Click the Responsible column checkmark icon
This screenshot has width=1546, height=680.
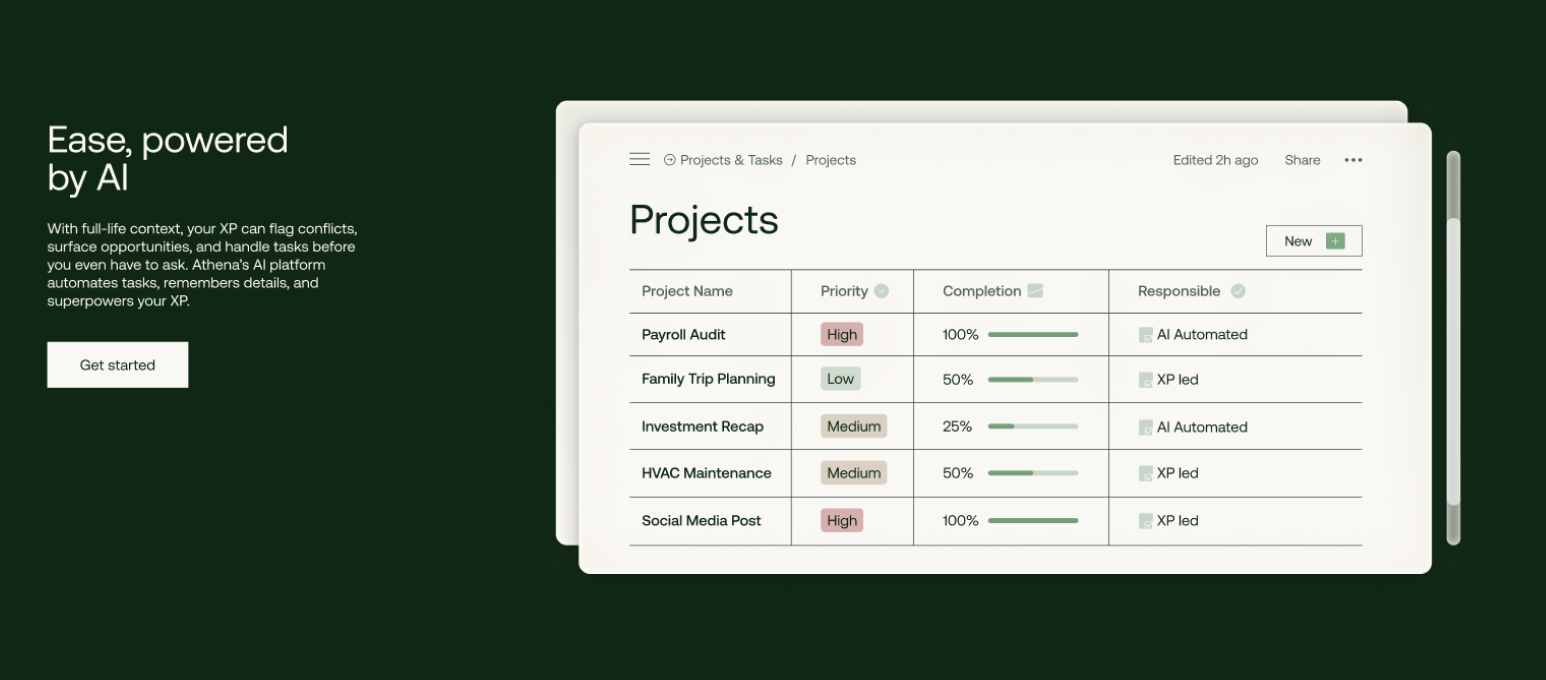pyautogui.click(x=1238, y=291)
